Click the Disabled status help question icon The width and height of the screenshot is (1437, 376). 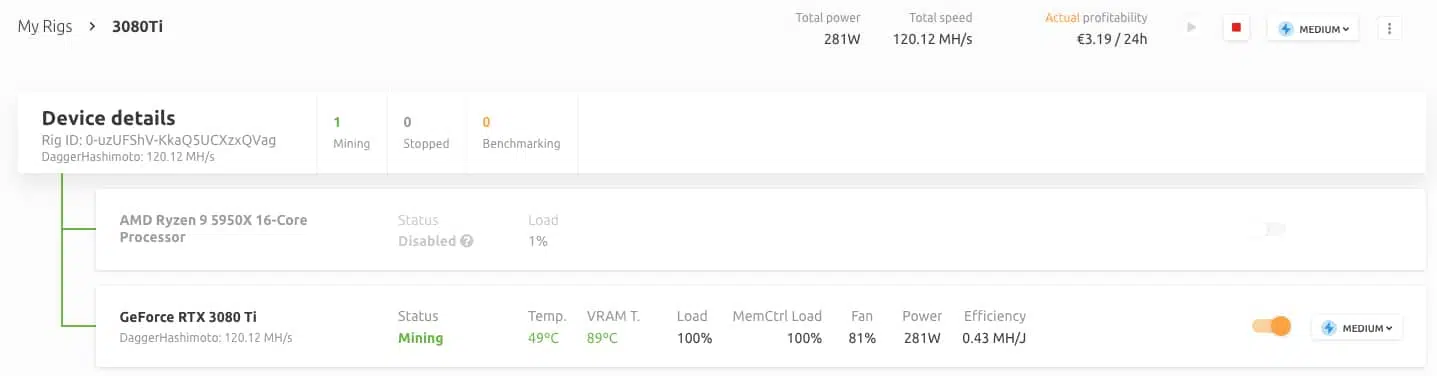pos(466,241)
